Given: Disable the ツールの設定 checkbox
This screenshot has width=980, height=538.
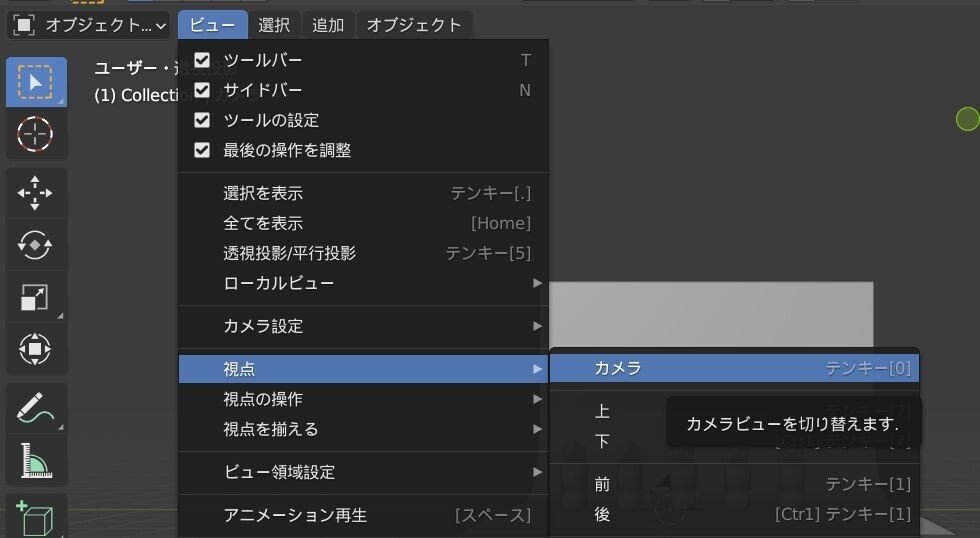Looking at the screenshot, I should [202, 120].
